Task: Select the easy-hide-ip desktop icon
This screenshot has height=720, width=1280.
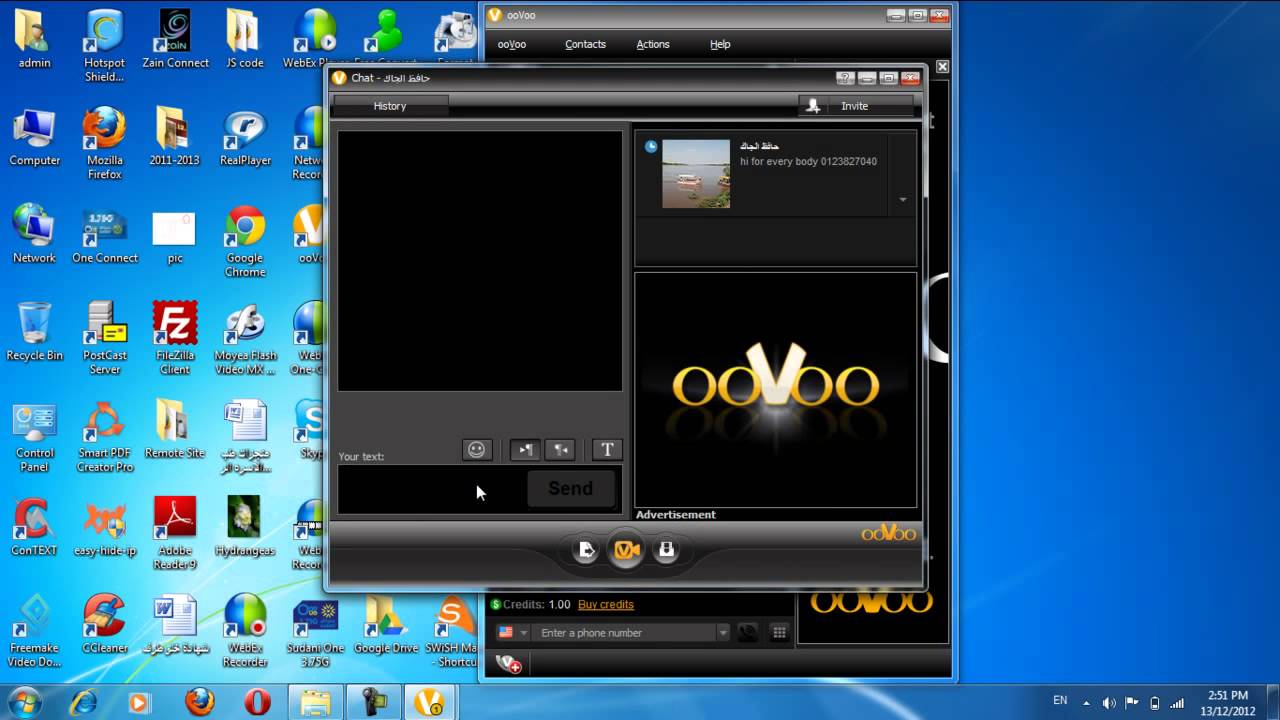Action: [x=104, y=528]
